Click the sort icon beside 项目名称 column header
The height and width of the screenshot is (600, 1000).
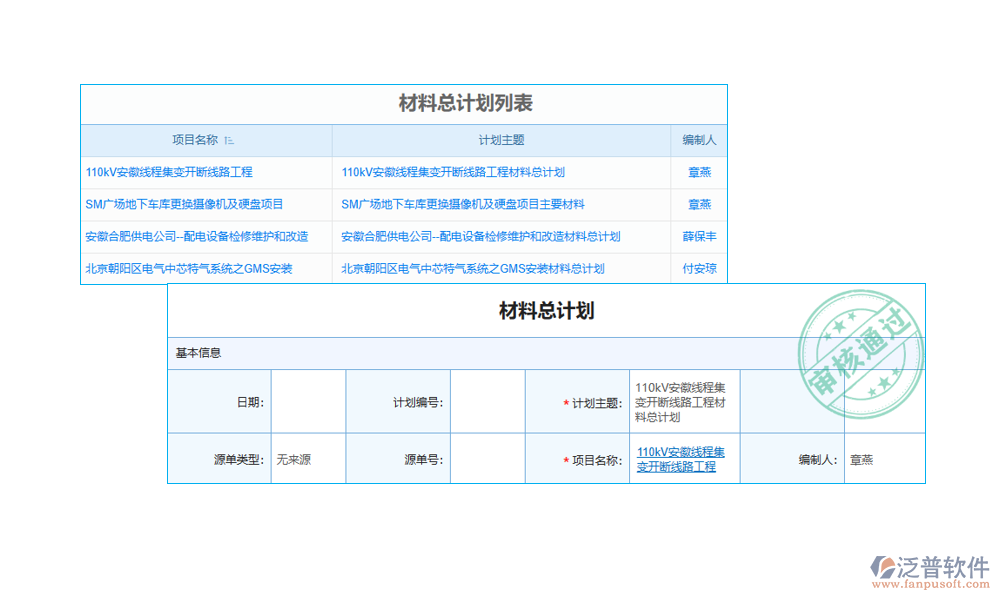232,140
